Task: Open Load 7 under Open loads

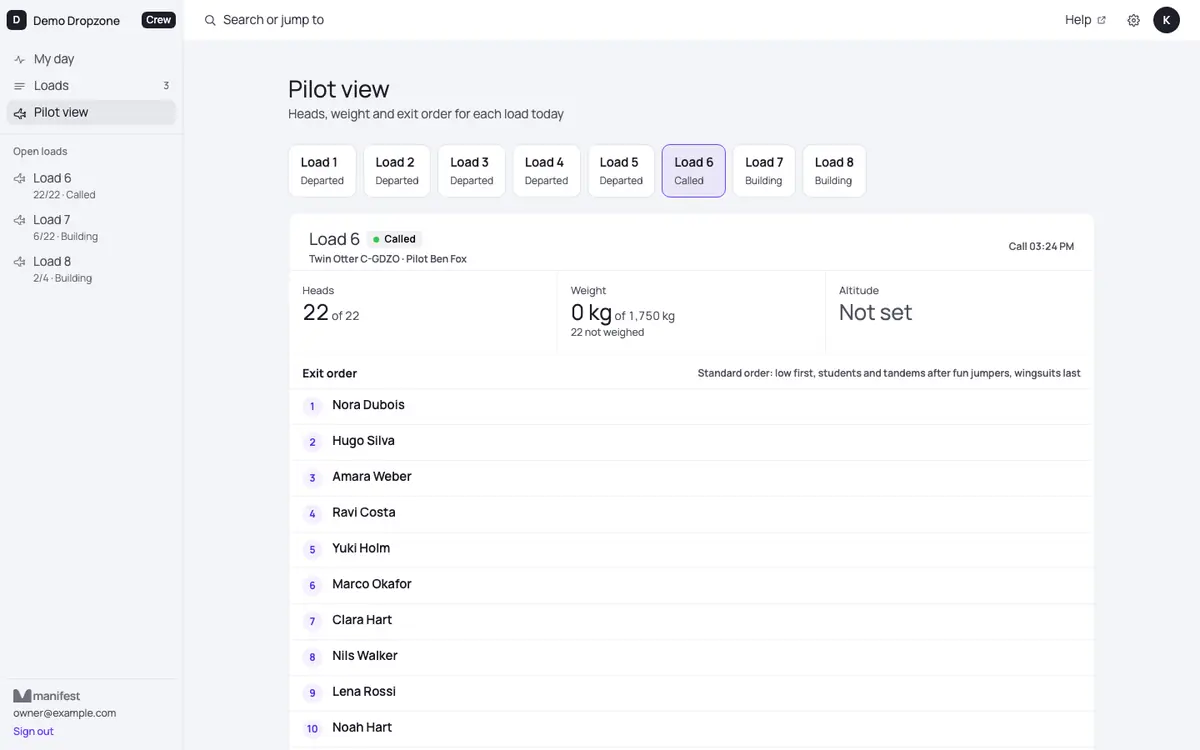Action: (x=91, y=227)
